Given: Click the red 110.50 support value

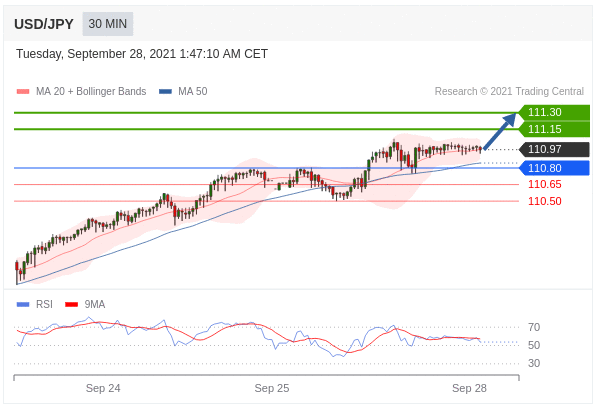Looking at the screenshot, I should coord(545,201).
